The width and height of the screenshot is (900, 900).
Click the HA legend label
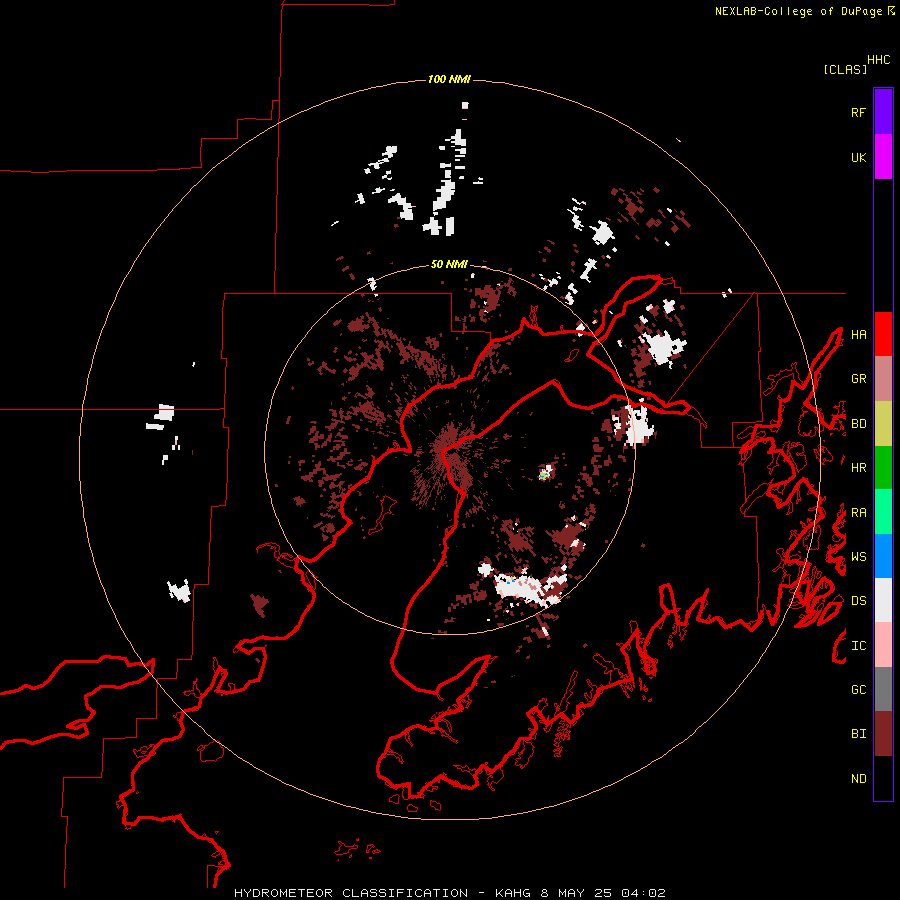[859, 335]
